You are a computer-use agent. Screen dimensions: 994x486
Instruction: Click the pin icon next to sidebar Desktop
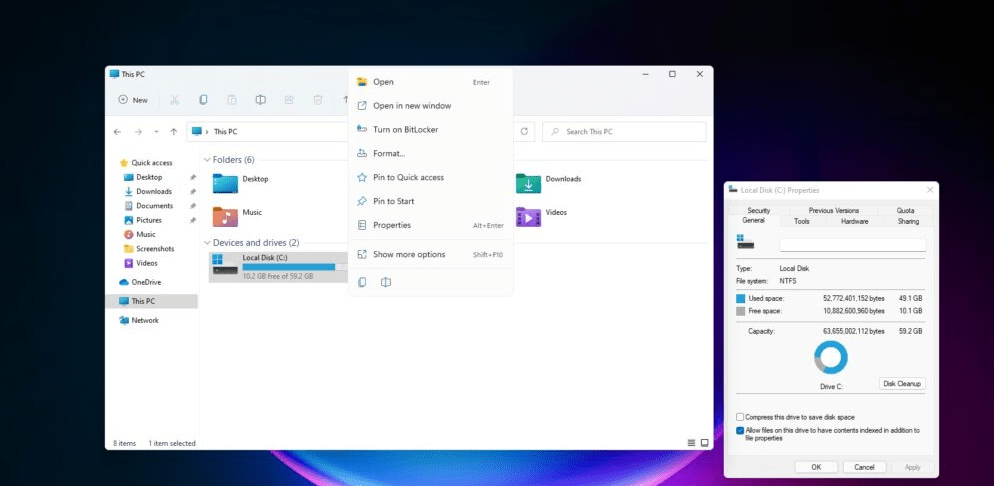click(x=193, y=177)
